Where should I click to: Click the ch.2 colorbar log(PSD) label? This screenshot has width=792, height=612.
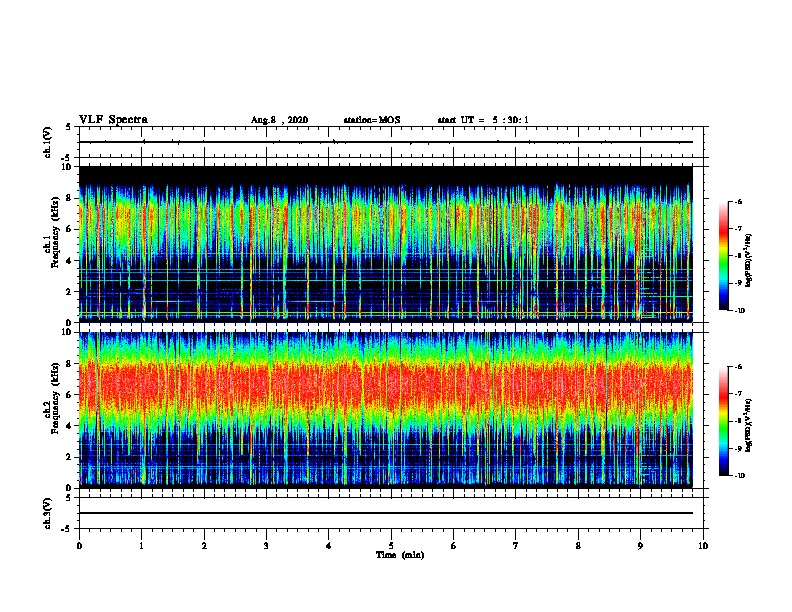point(749,425)
